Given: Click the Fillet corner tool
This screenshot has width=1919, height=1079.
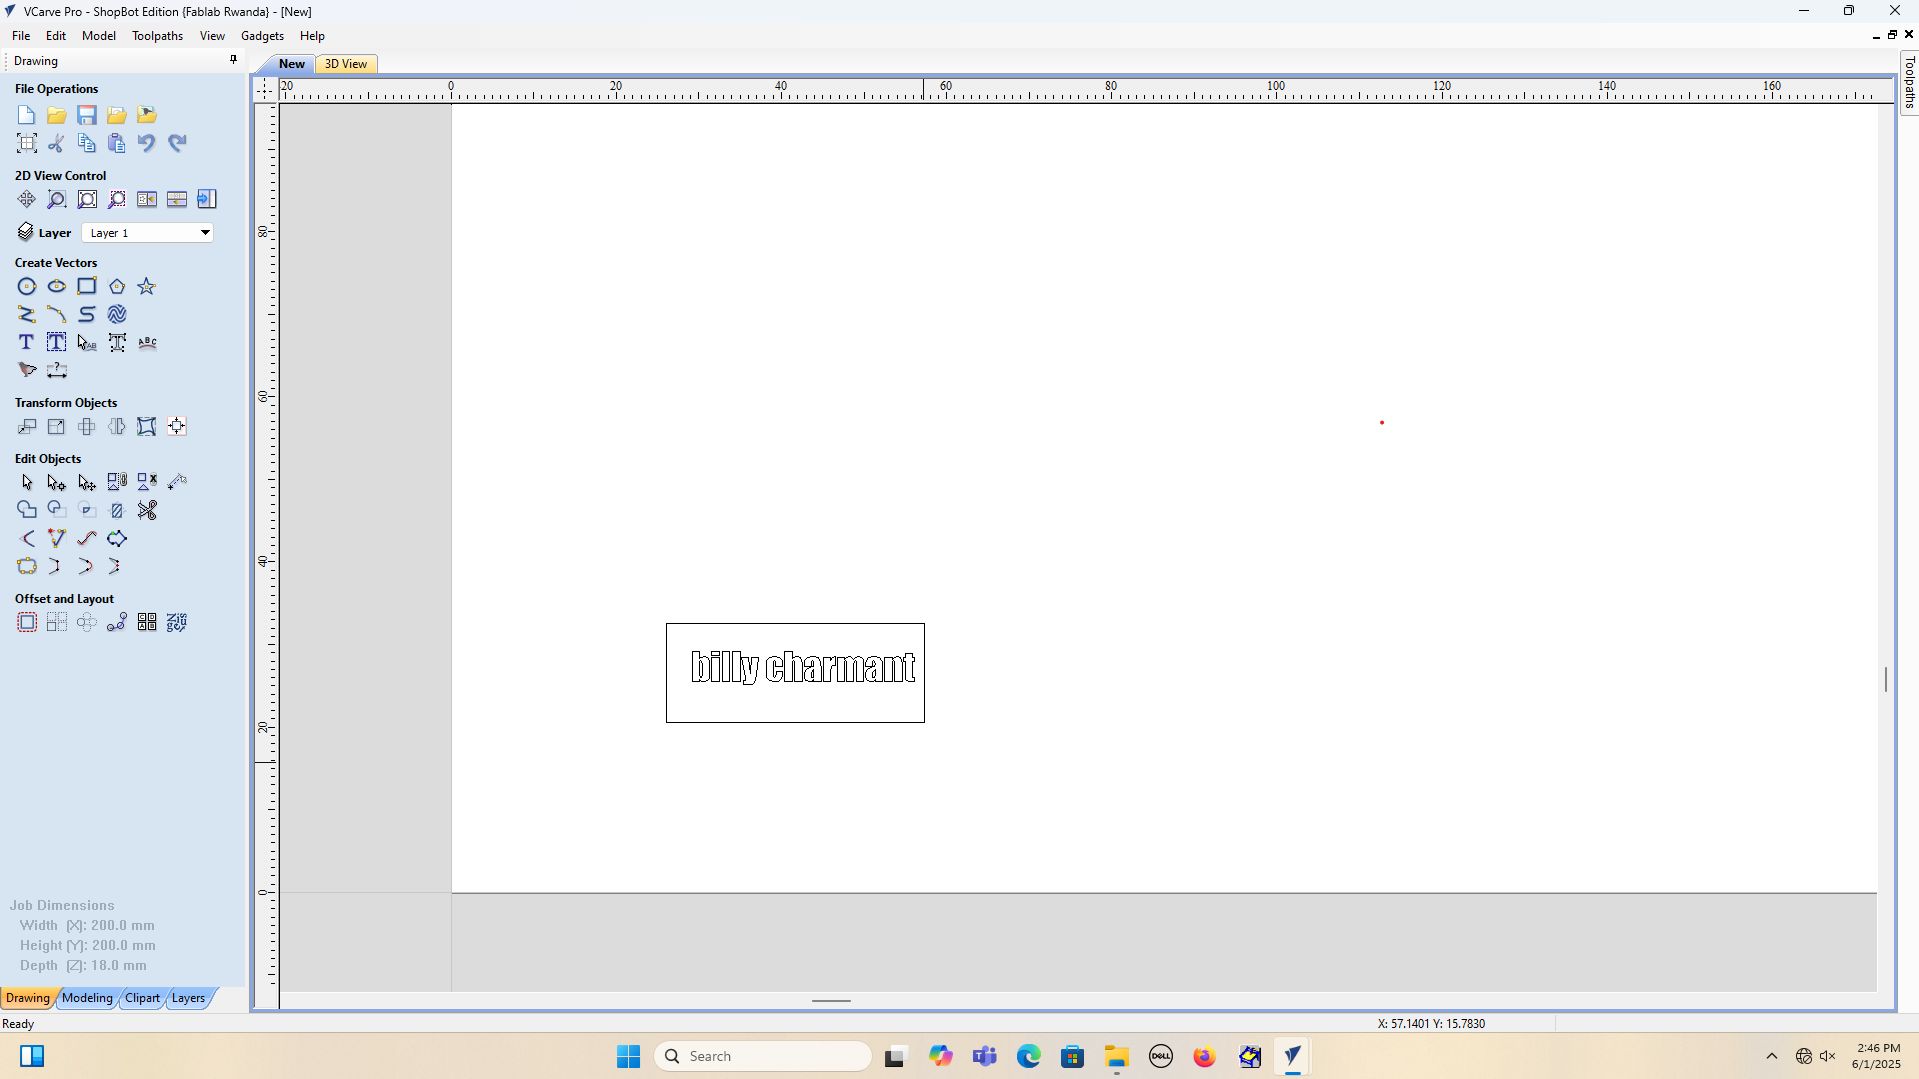Looking at the screenshot, I should (27, 538).
